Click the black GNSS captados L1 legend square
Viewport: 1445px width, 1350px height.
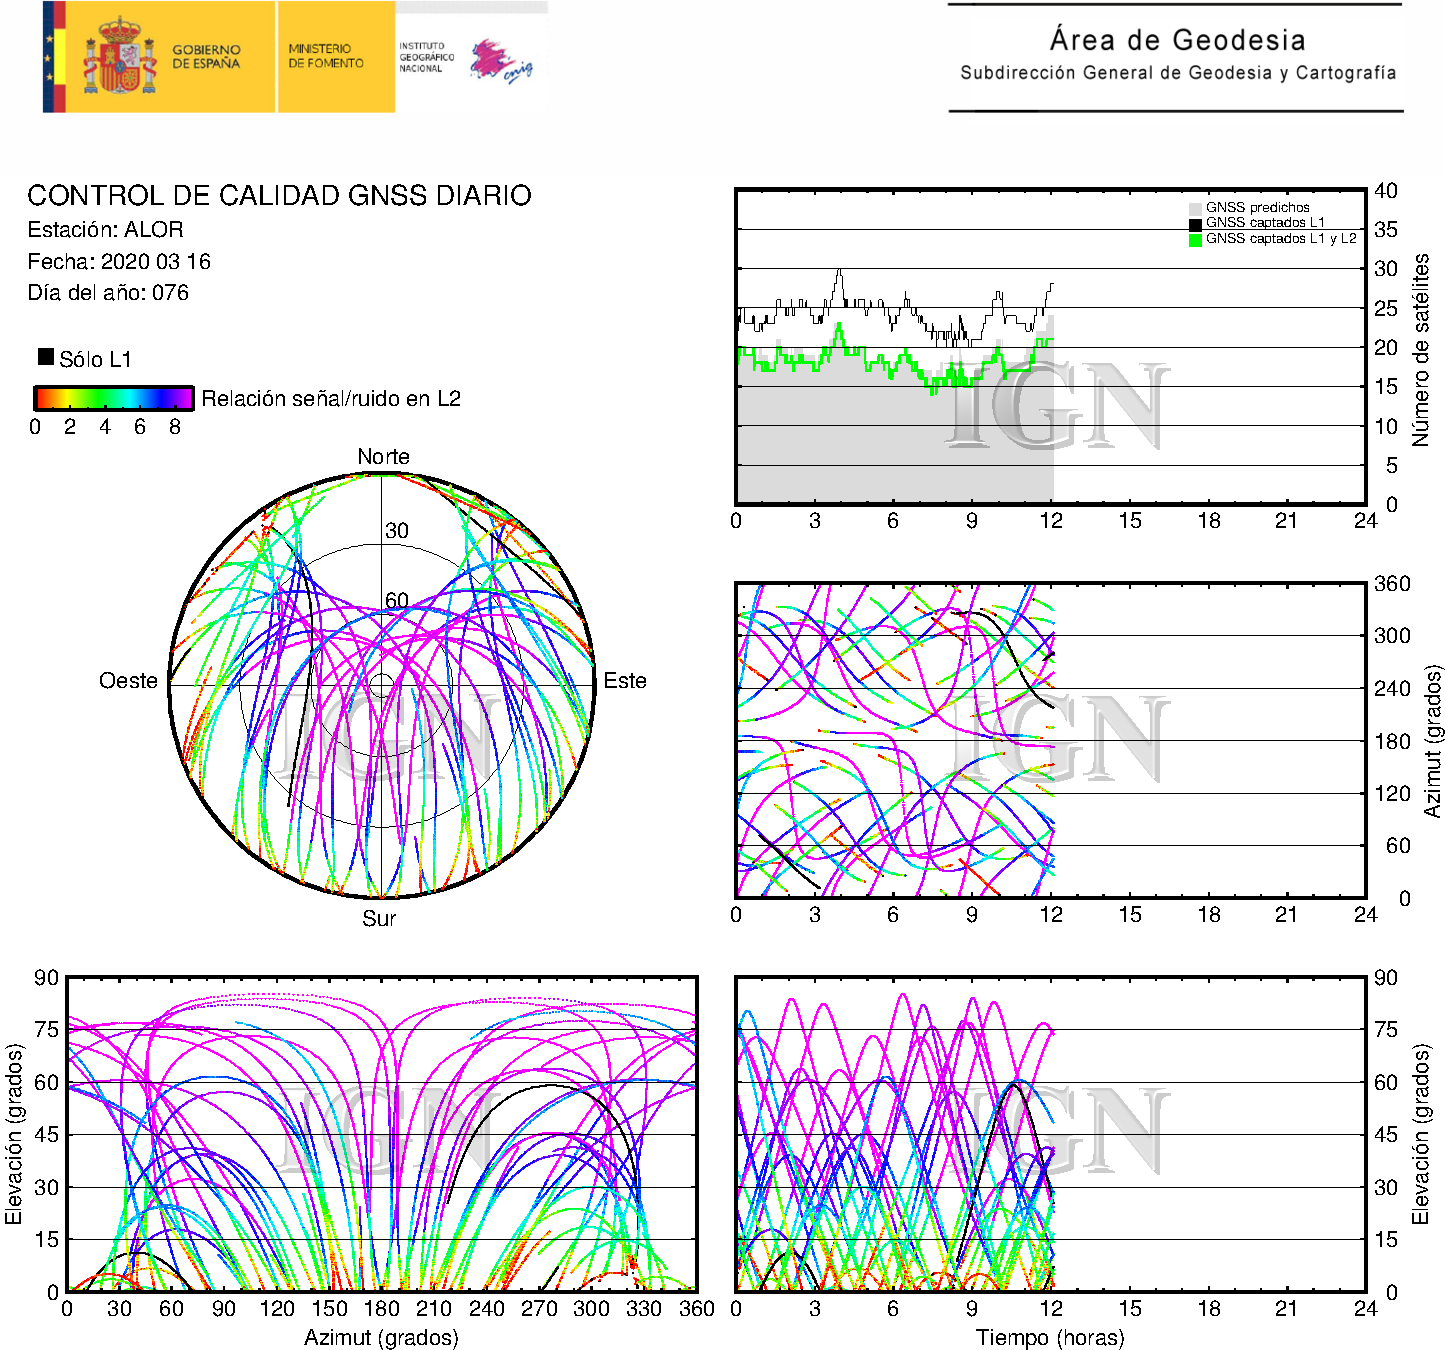click(1195, 224)
